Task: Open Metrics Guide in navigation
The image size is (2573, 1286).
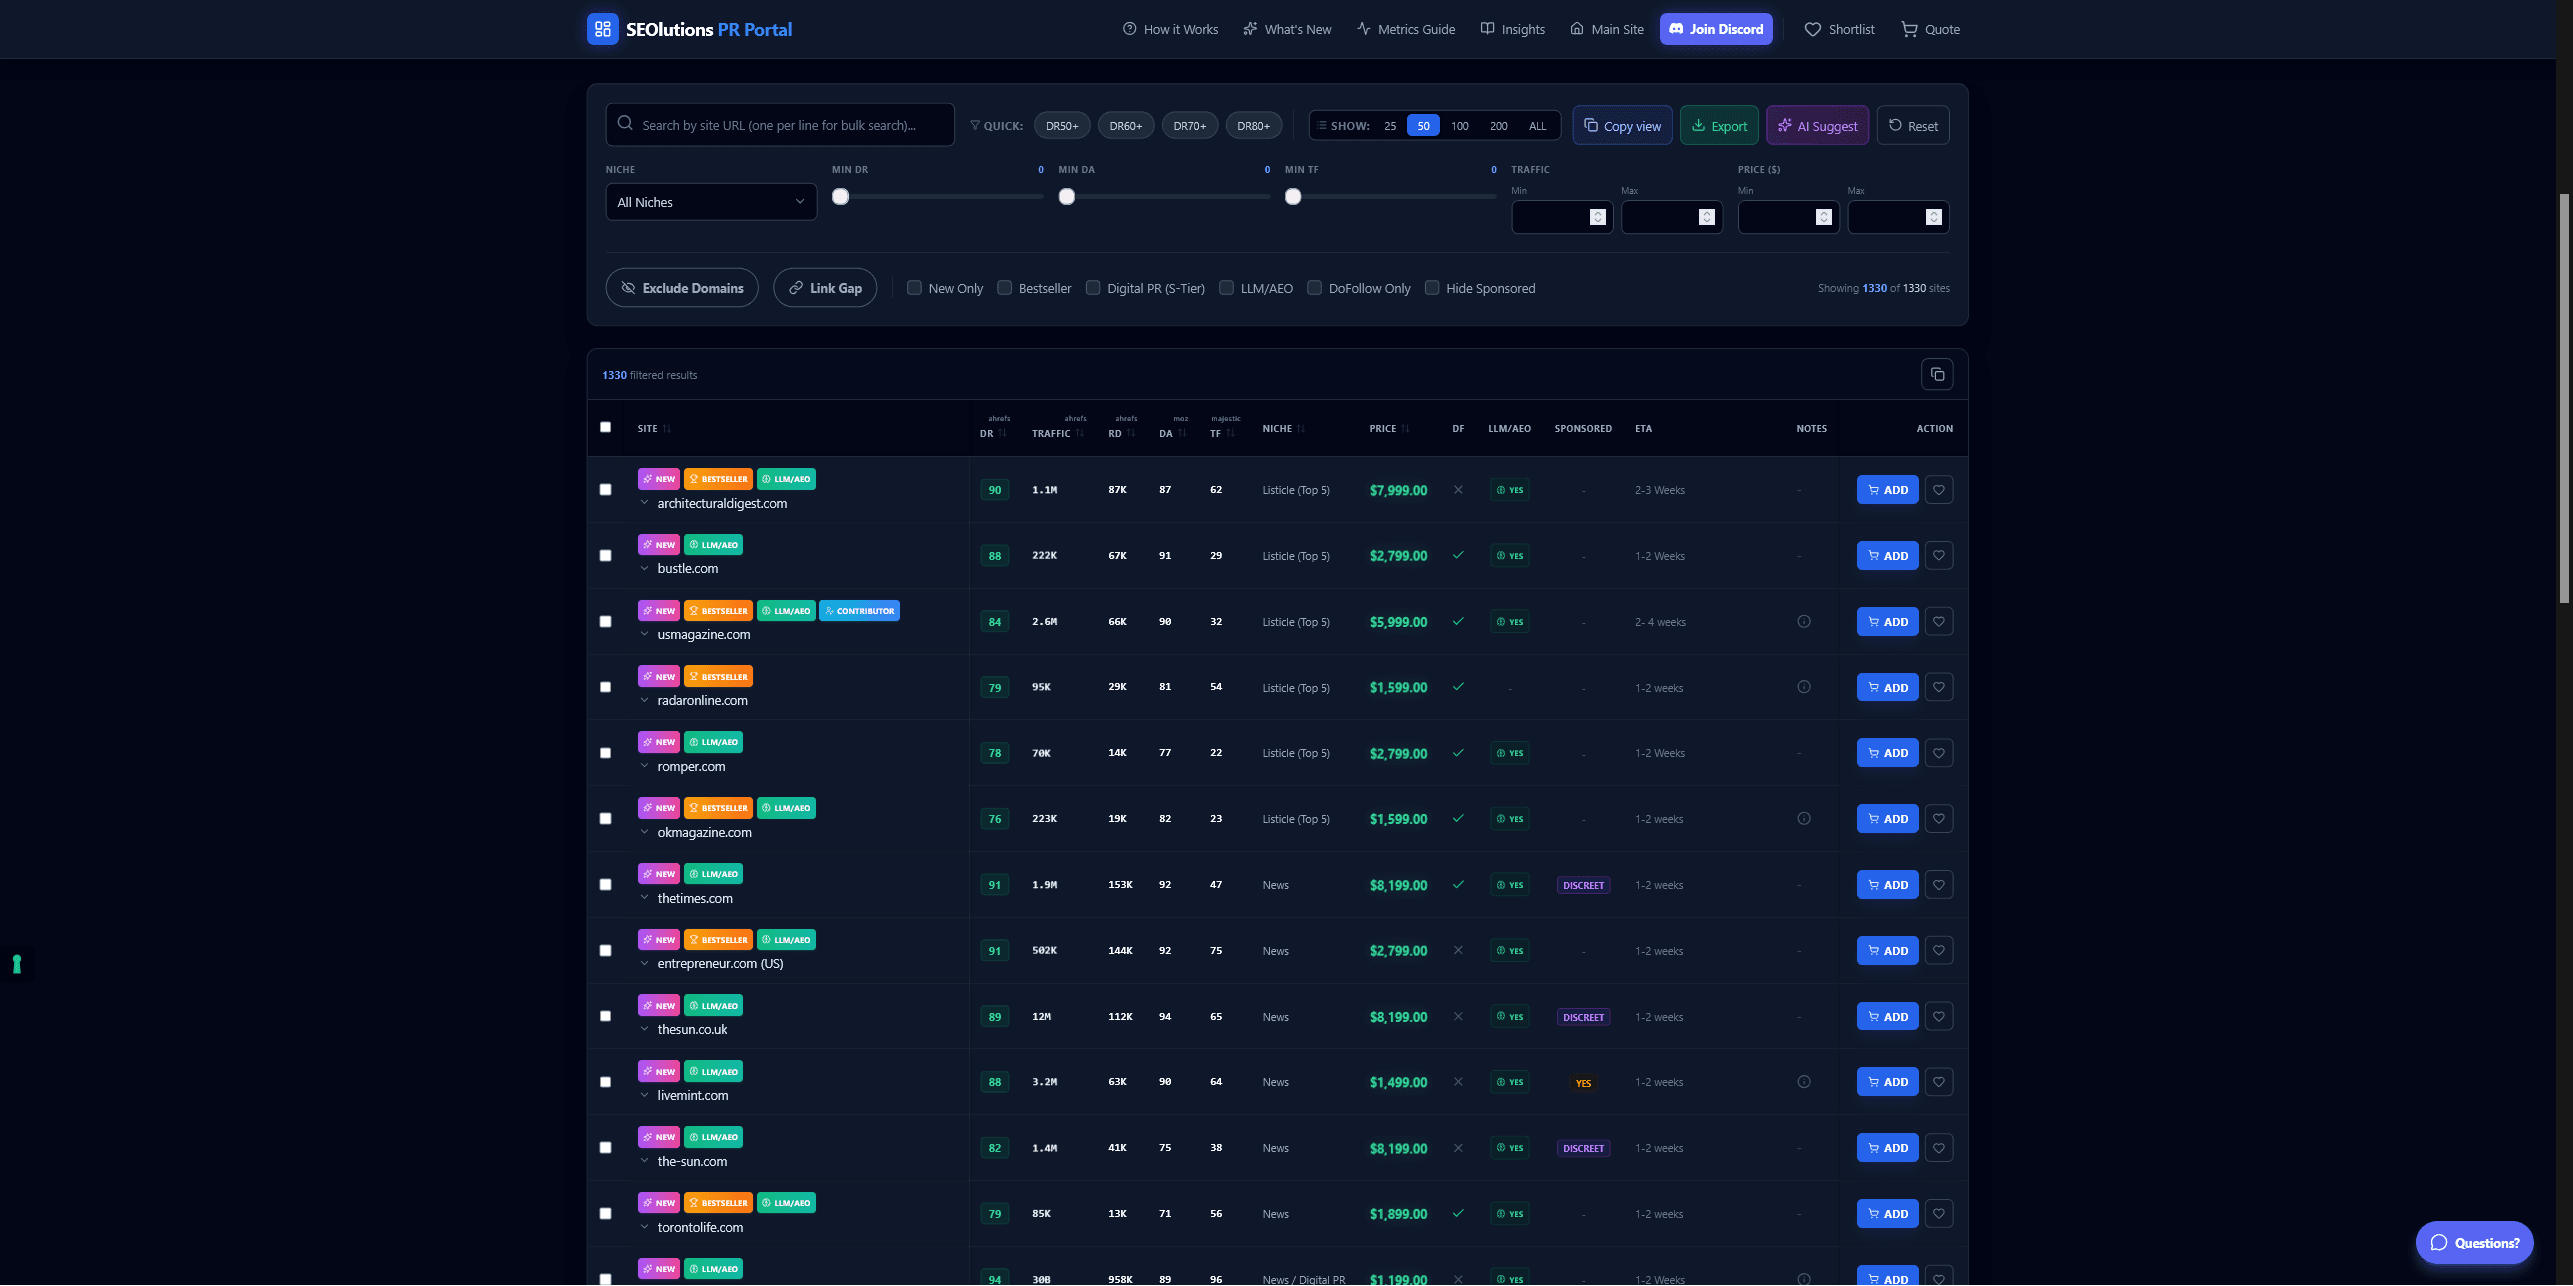Action: (x=1405, y=30)
